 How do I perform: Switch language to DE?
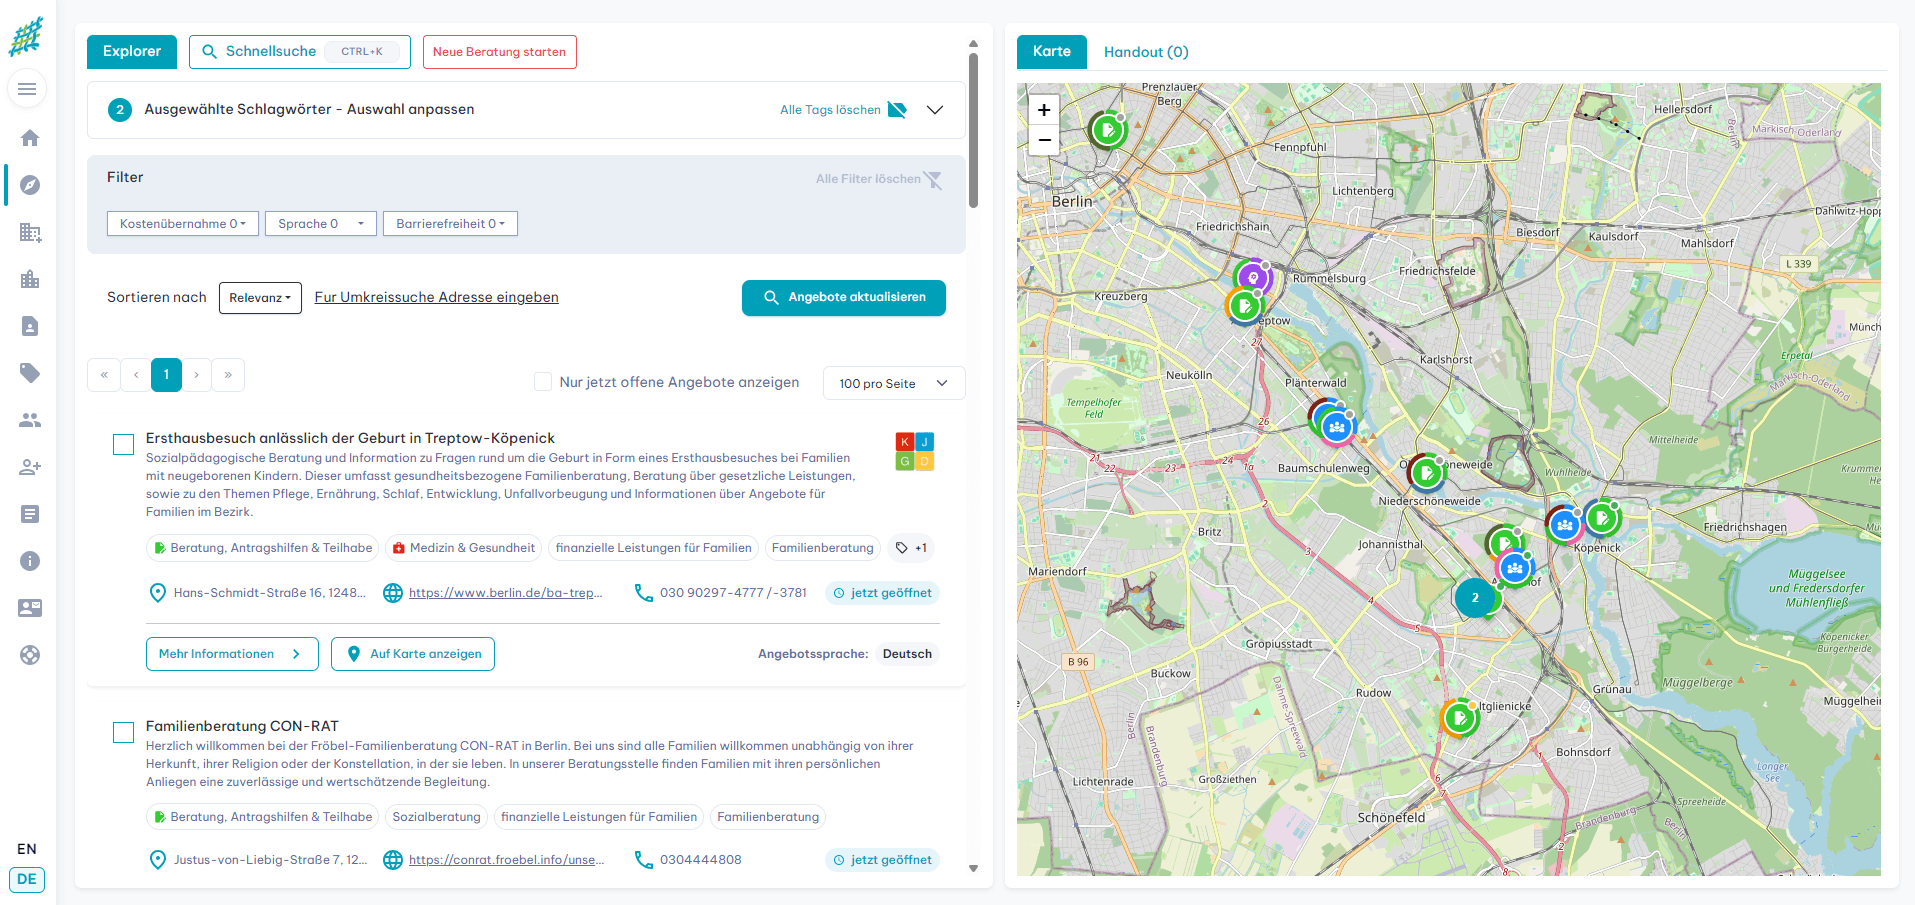27,880
